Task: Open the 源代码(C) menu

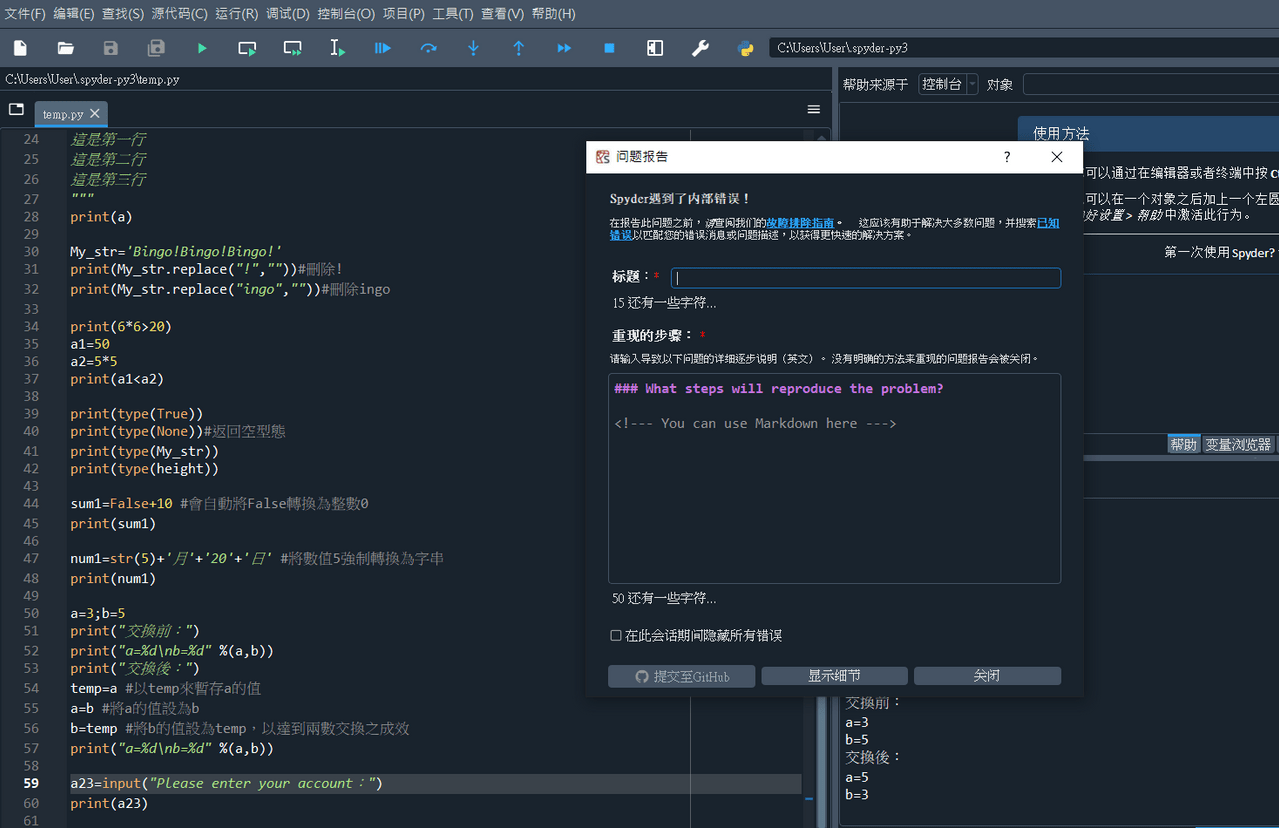Action: tap(180, 14)
